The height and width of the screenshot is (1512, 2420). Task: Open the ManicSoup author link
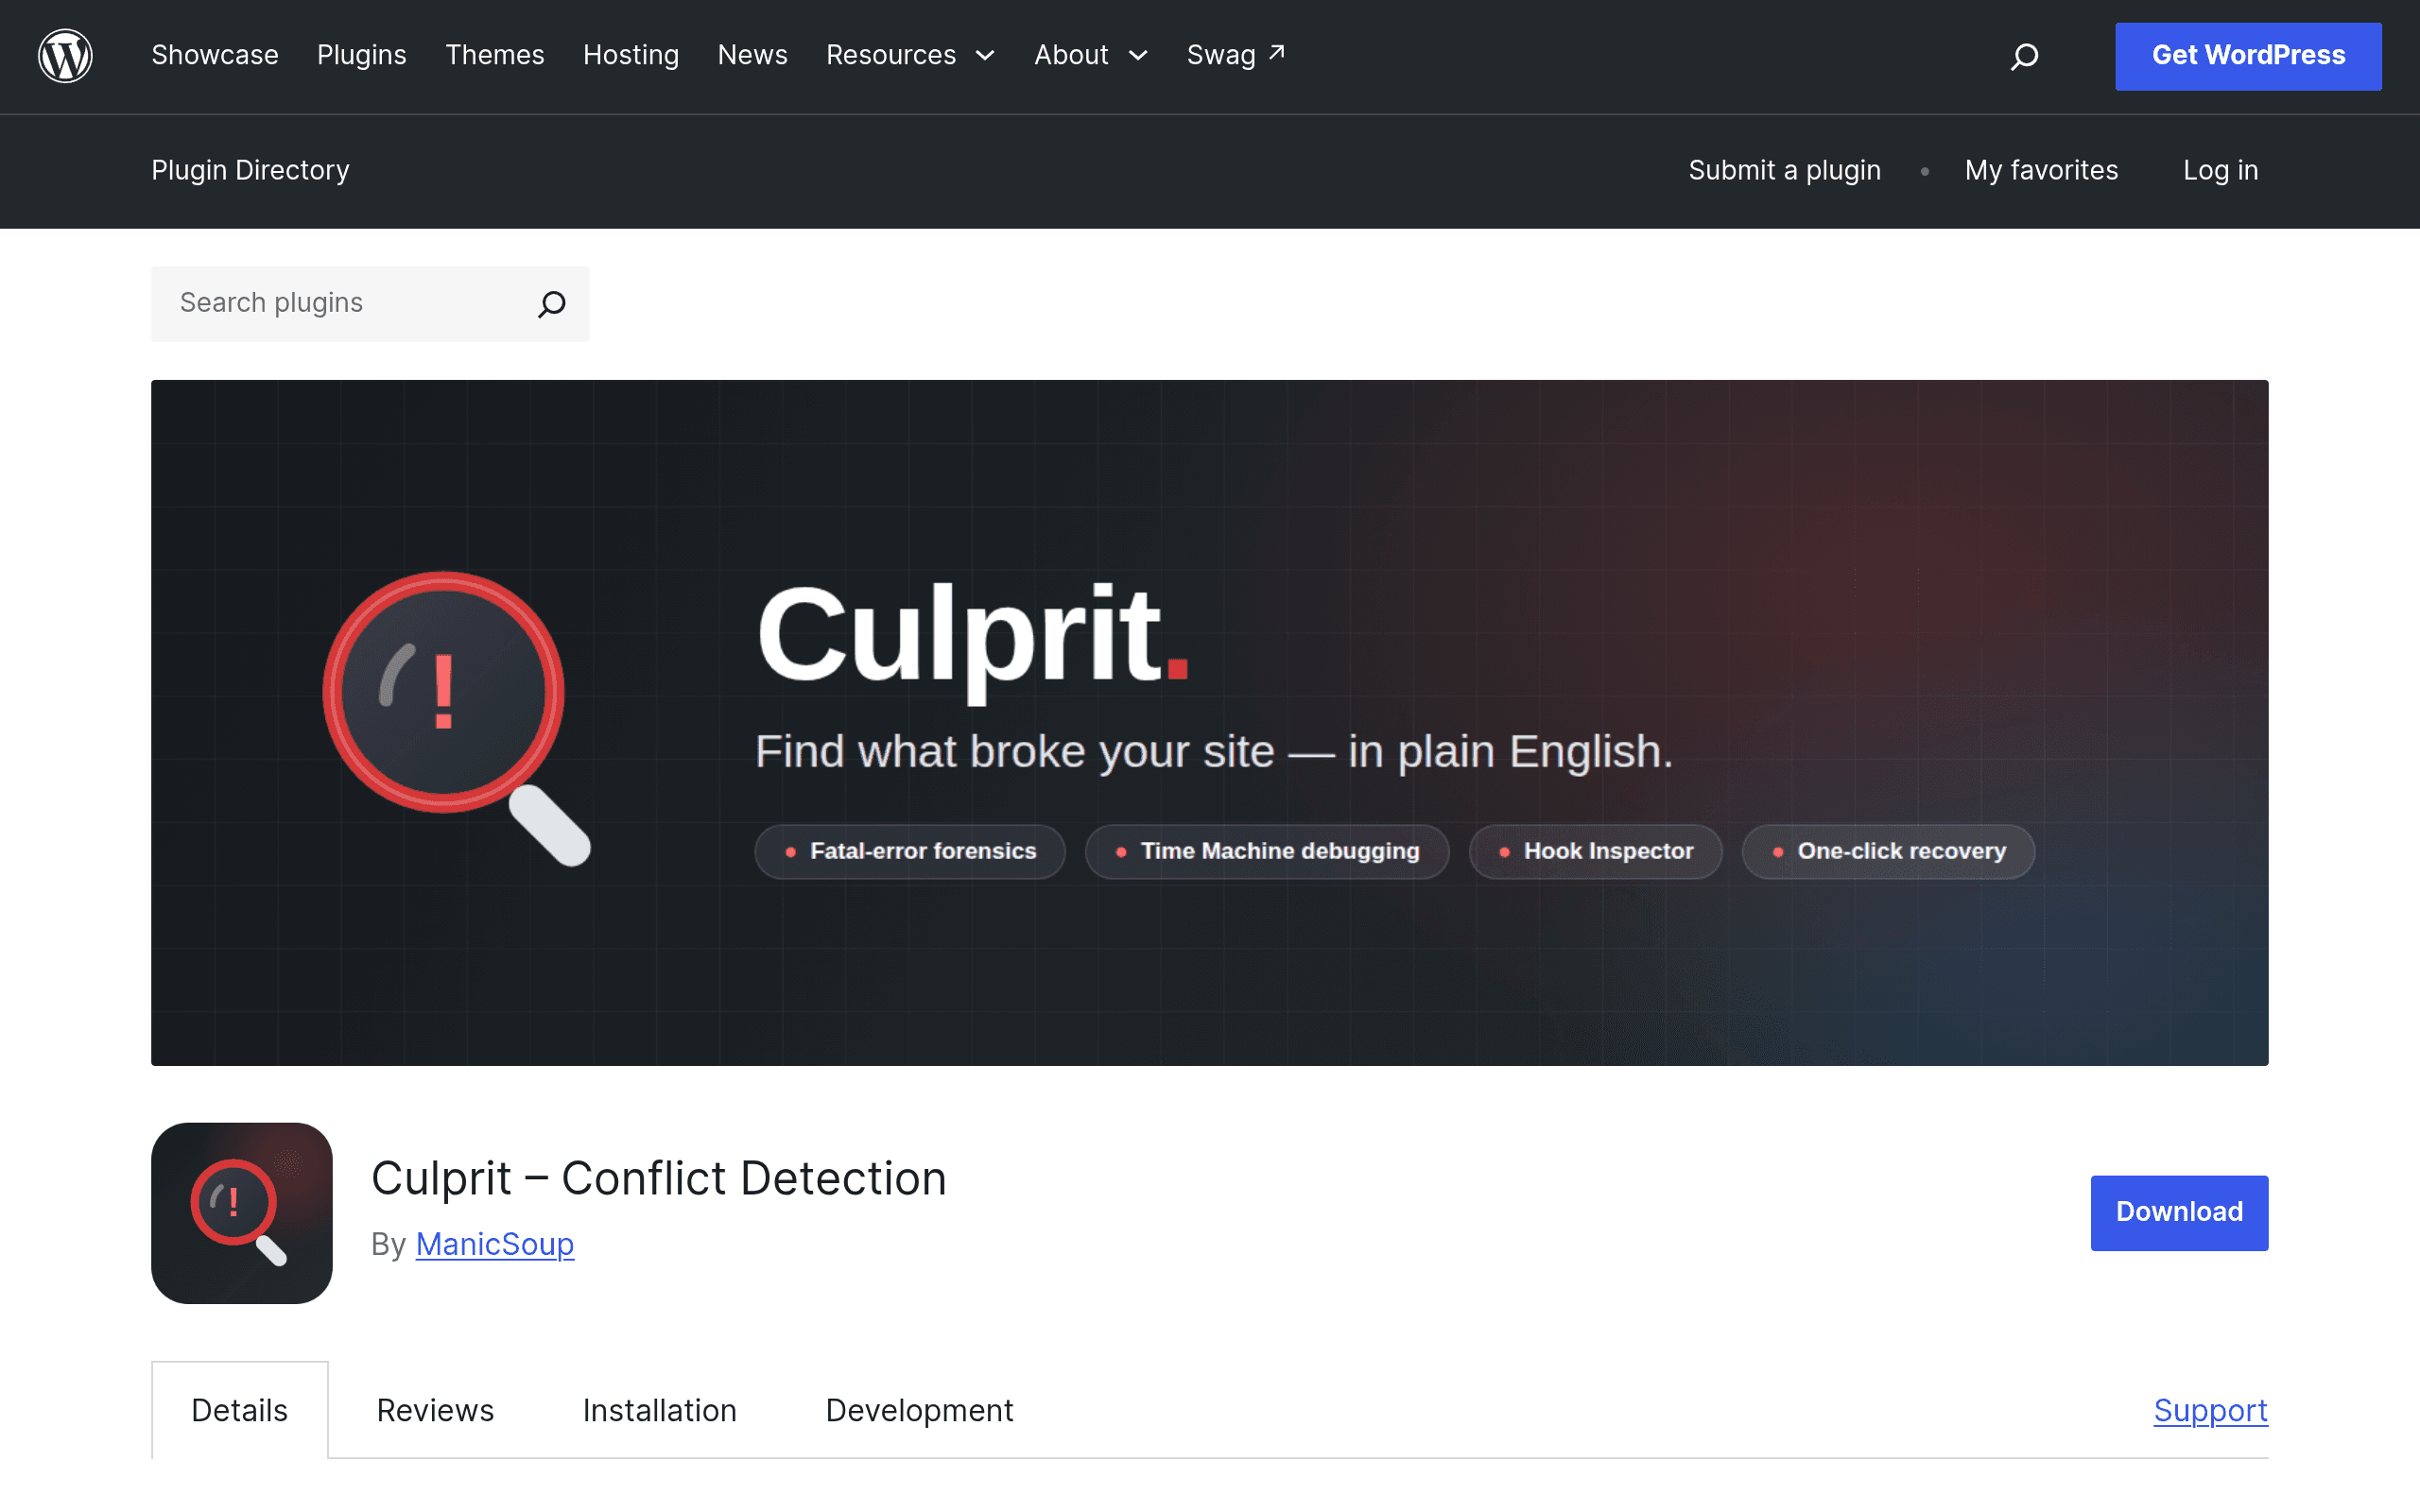click(494, 1243)
